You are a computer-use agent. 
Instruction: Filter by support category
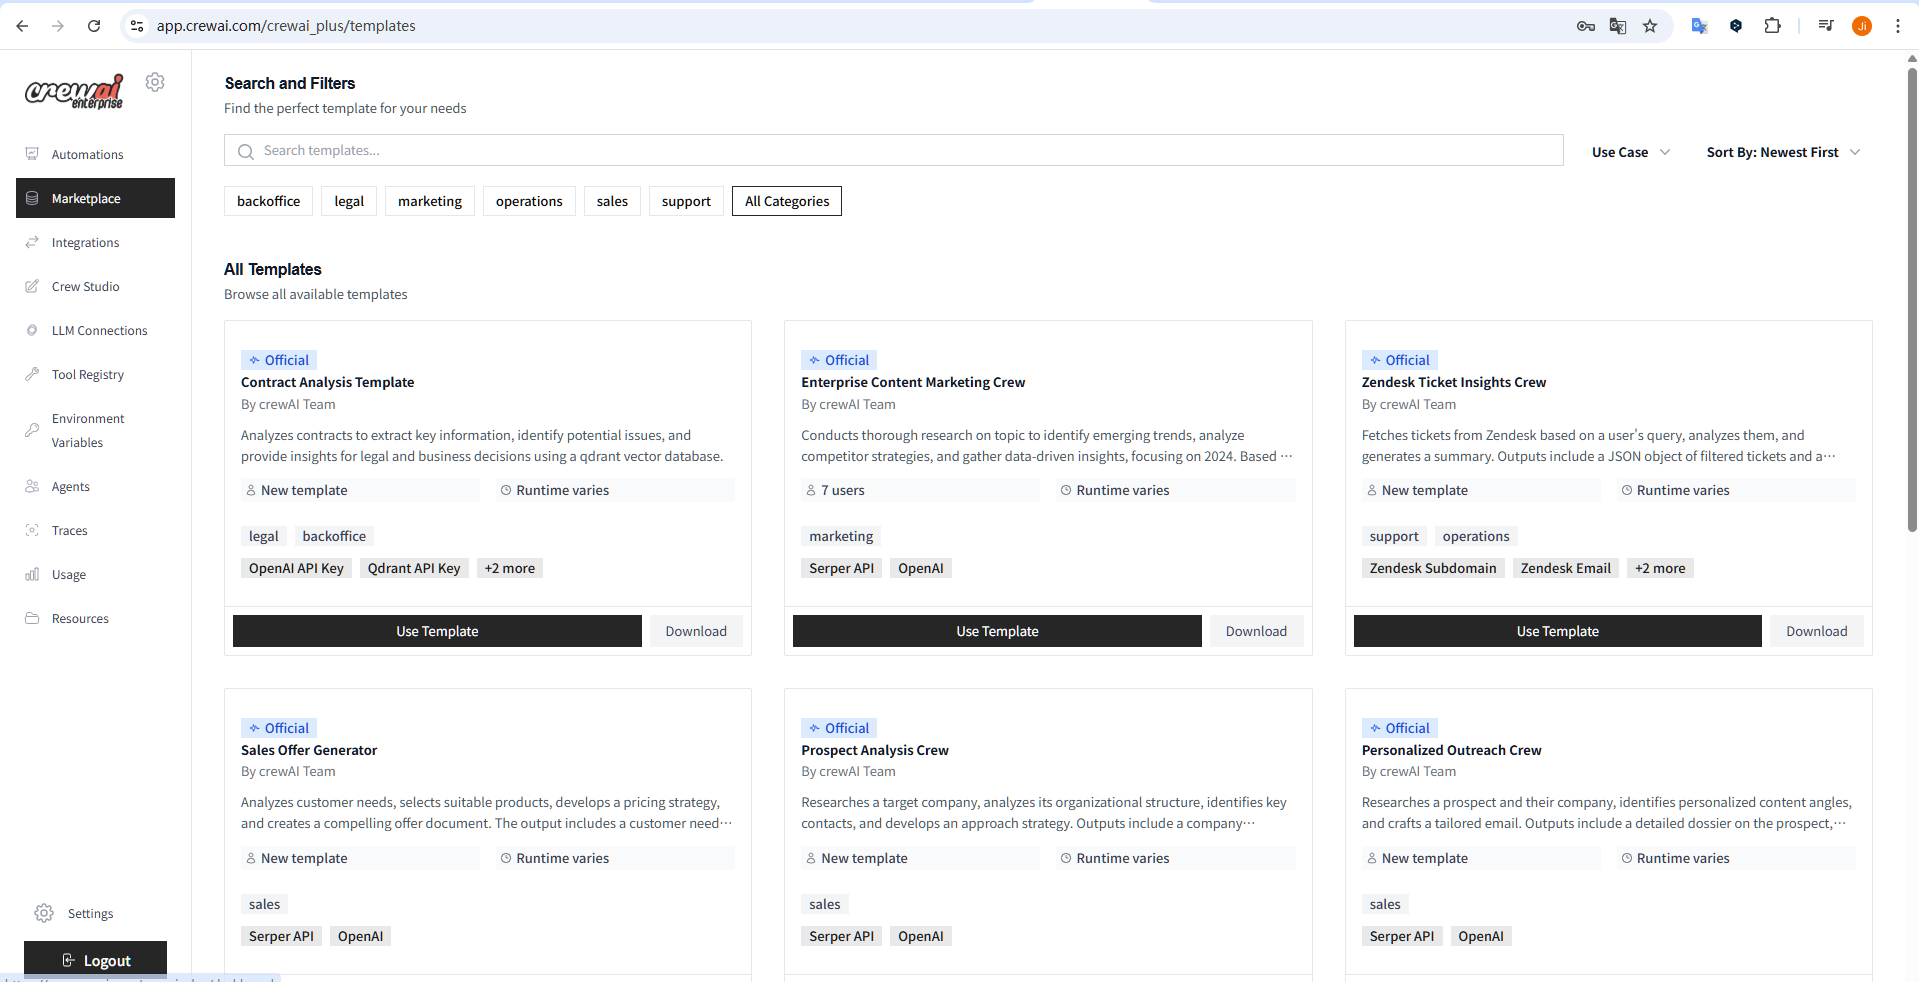coord(686,201)
